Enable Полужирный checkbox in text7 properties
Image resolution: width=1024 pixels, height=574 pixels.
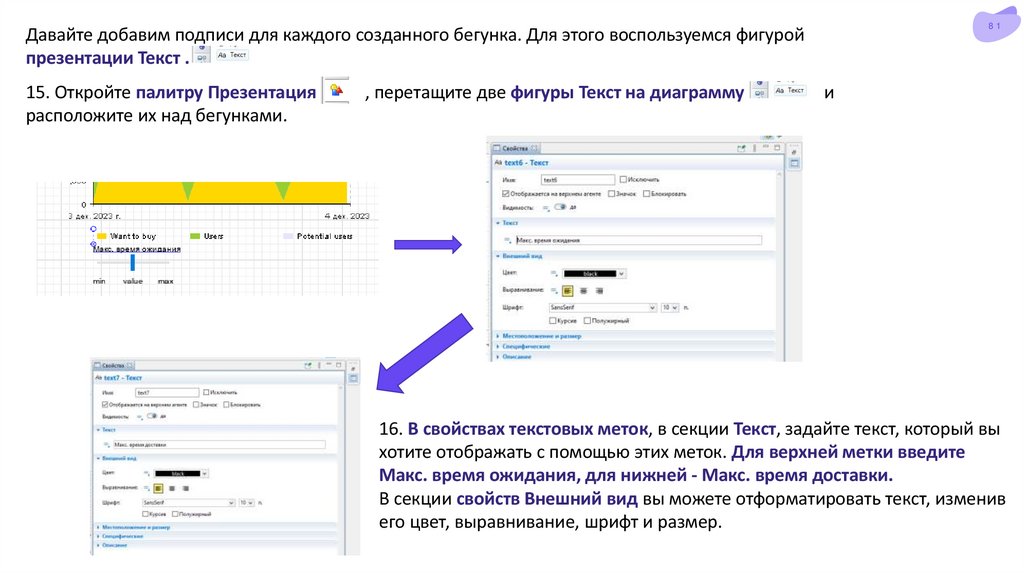coord(175,514)
